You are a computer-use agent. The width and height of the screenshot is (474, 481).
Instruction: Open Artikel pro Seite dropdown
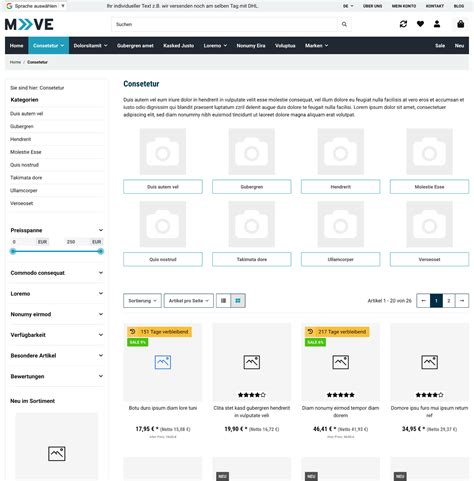[x=189, y=301]
